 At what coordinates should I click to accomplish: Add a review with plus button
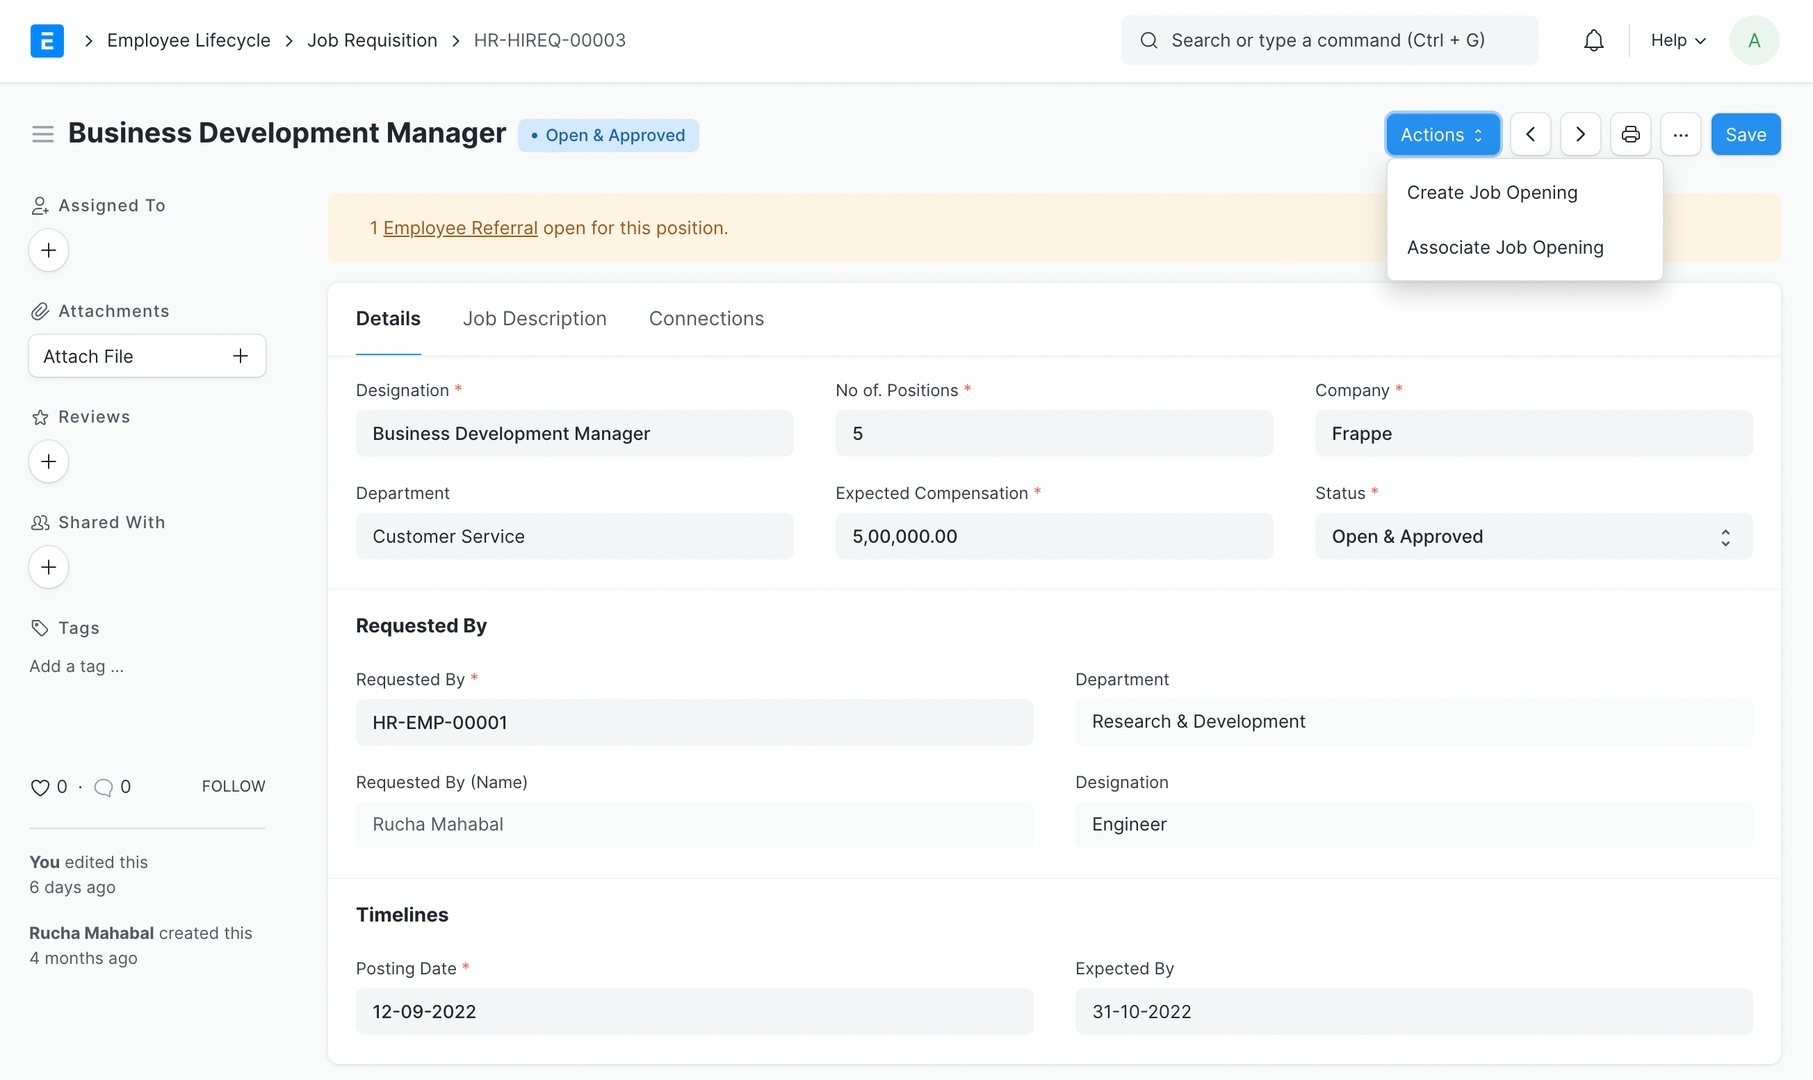click(48, 462)
